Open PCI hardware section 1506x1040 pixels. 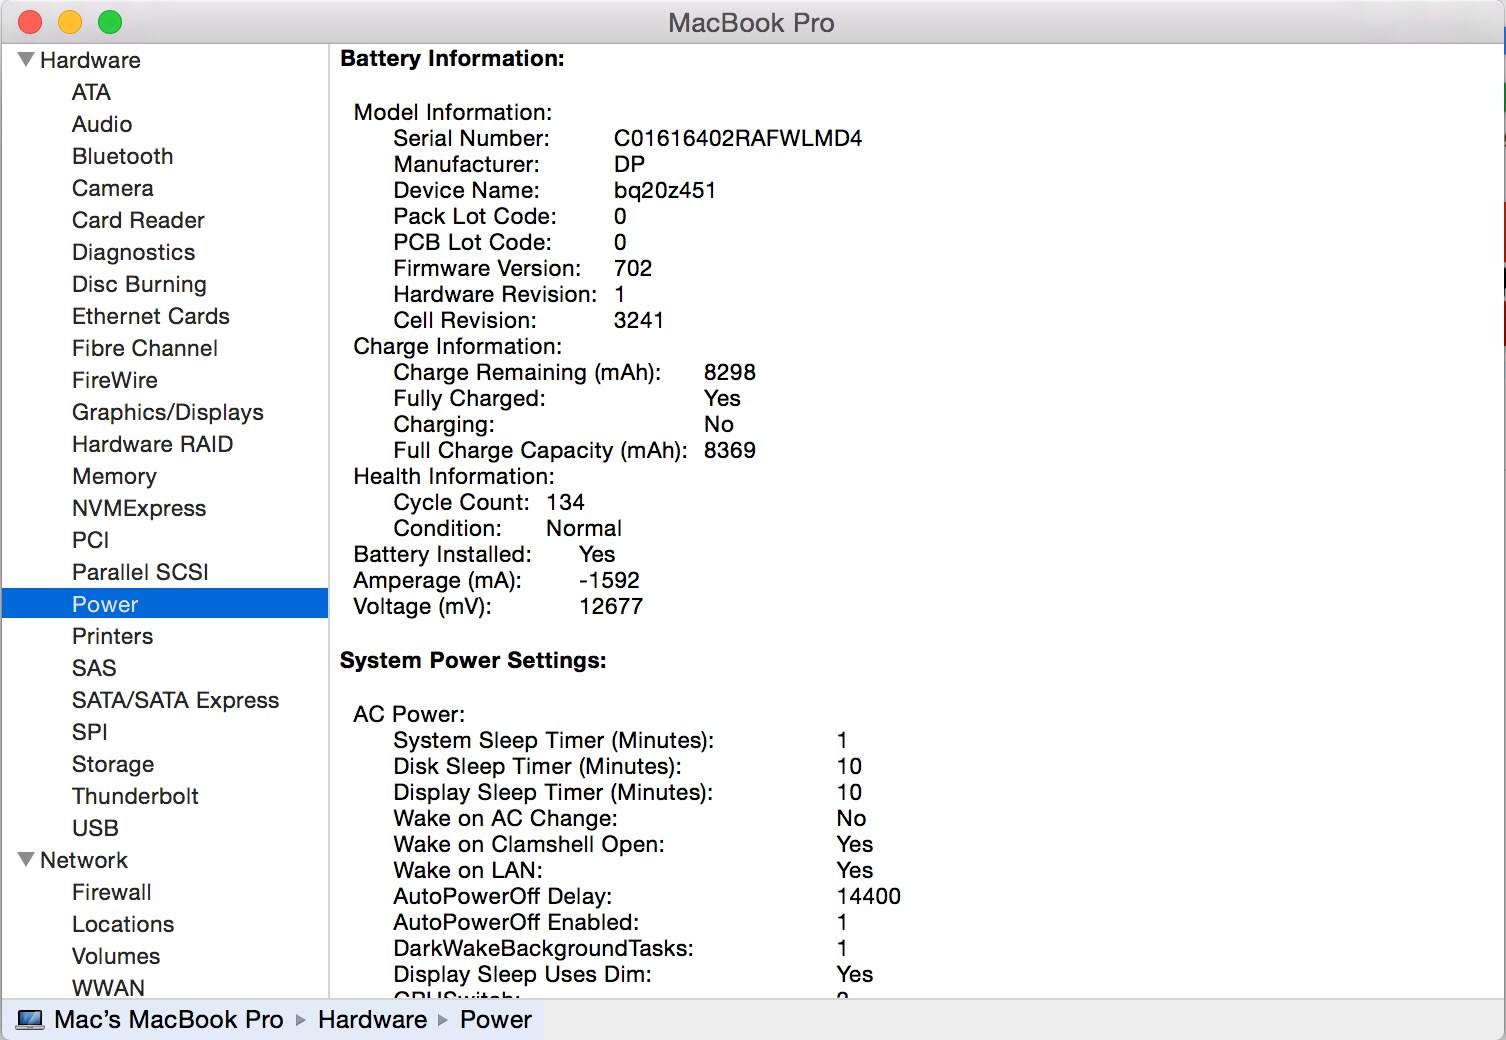(91, 540)
